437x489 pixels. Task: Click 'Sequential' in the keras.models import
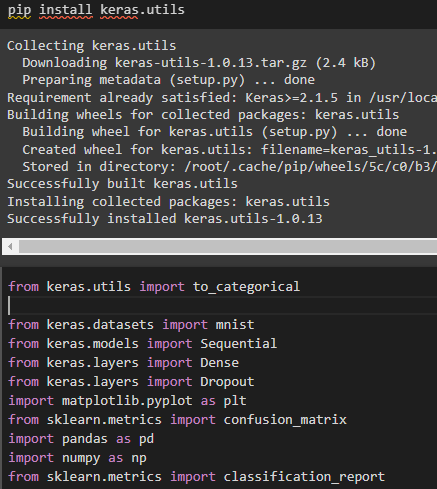click(238, 344)
